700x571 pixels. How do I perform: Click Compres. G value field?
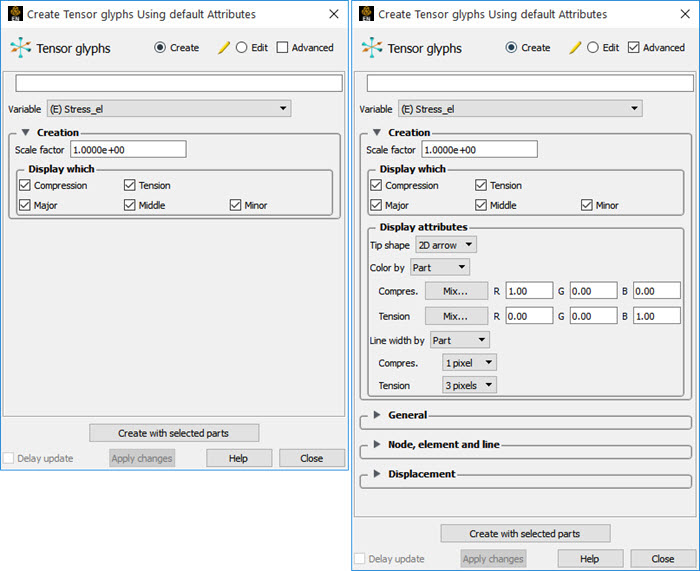click(x=593, y=291)
